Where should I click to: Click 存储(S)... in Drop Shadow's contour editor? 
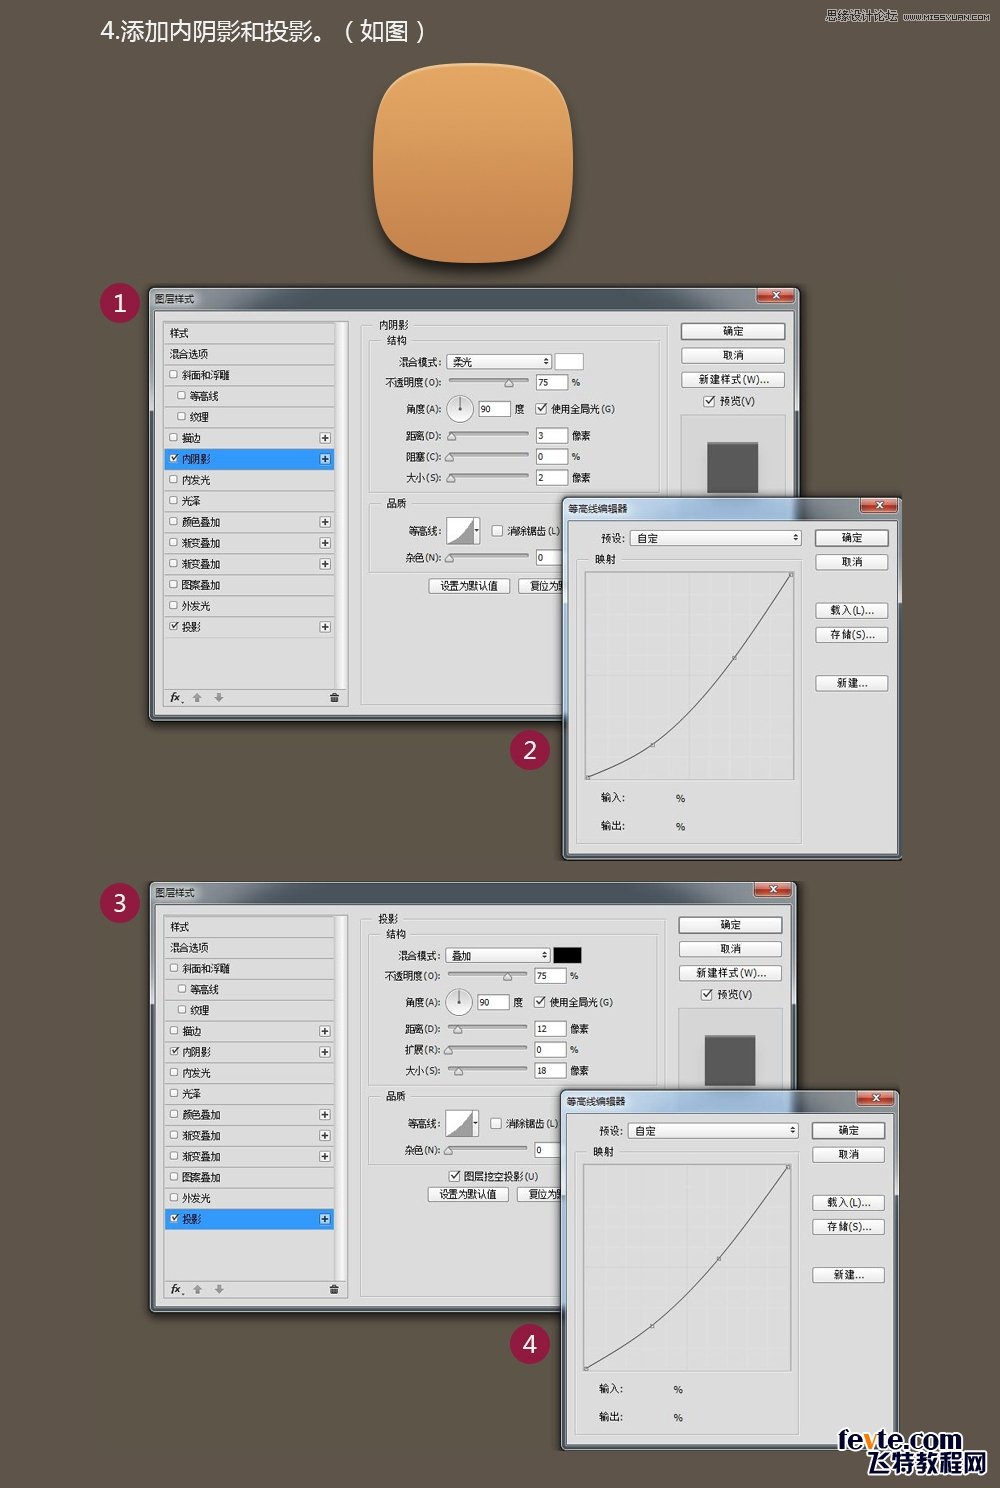849,1226
